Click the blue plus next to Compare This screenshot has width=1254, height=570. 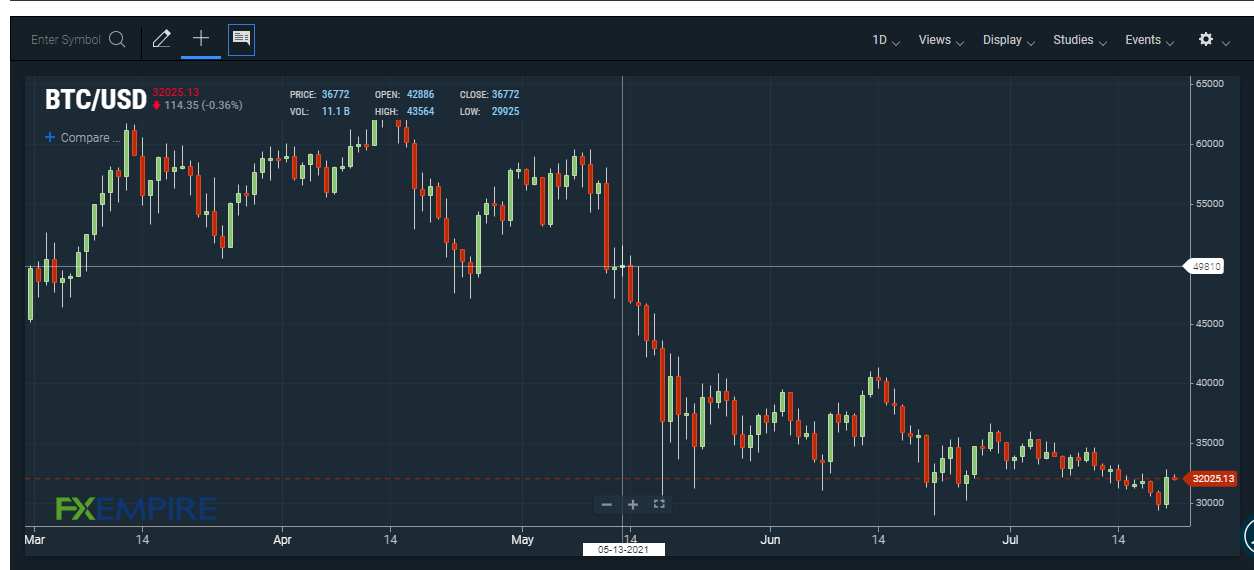(x=50, y=137)
